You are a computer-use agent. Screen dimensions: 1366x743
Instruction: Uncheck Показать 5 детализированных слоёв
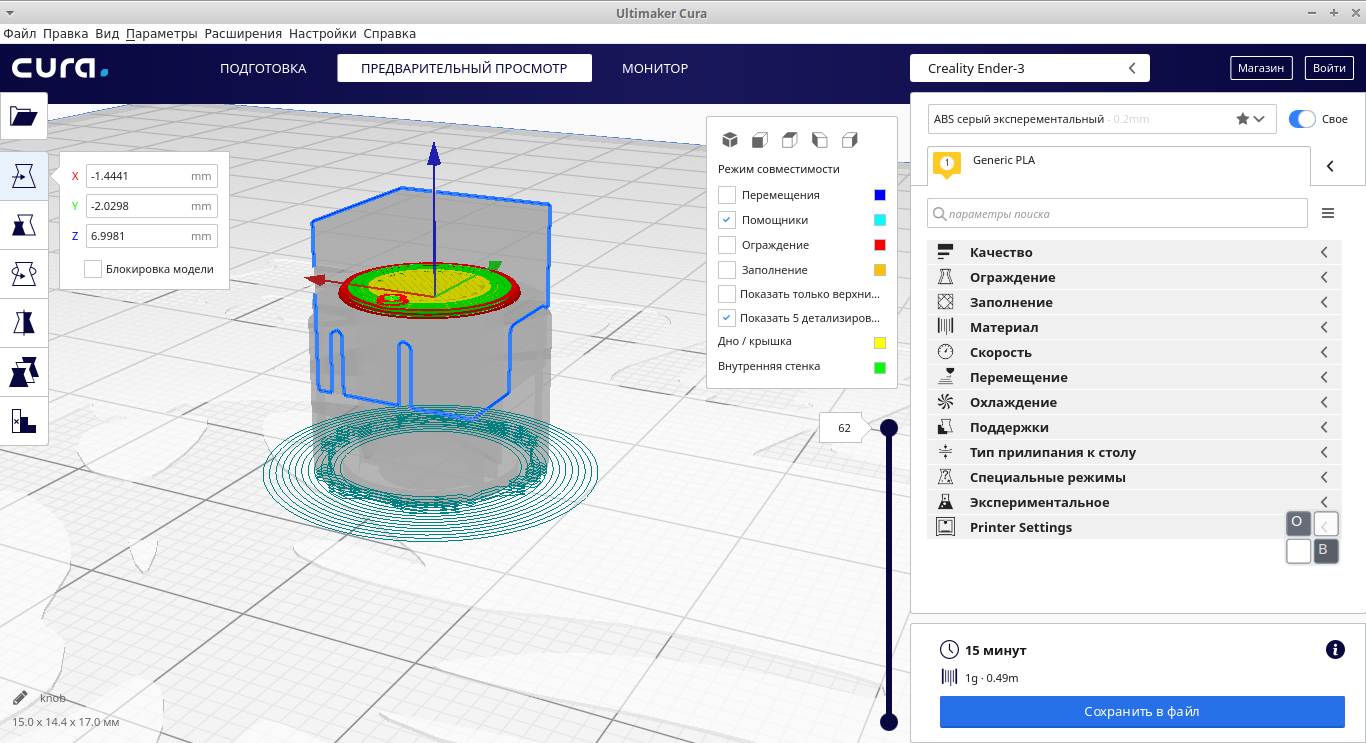pyautogui.click(x=727, y=318)
